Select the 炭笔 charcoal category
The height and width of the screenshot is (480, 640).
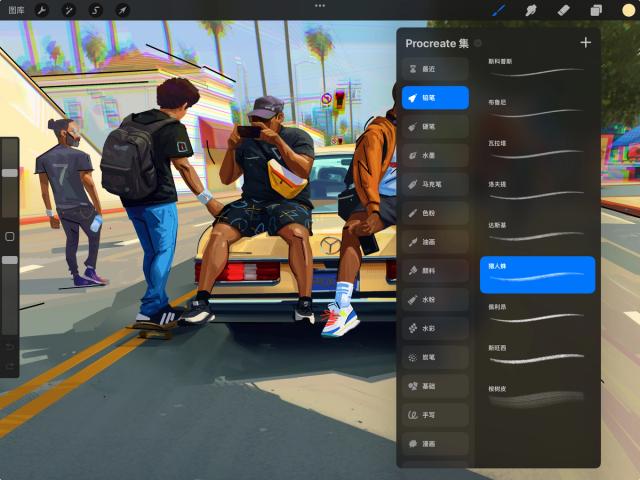435,357
